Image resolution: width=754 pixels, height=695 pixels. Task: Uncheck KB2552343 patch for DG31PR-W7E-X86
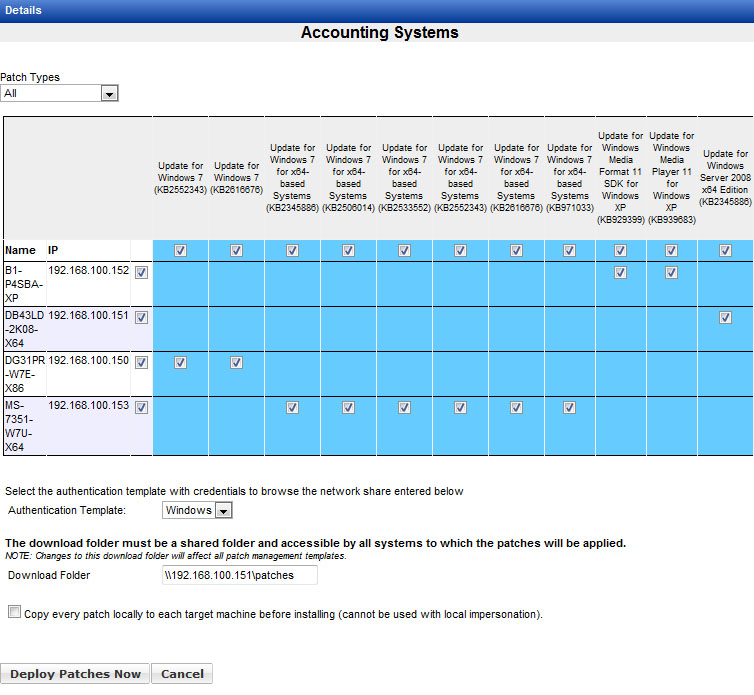tap(180, 363)
